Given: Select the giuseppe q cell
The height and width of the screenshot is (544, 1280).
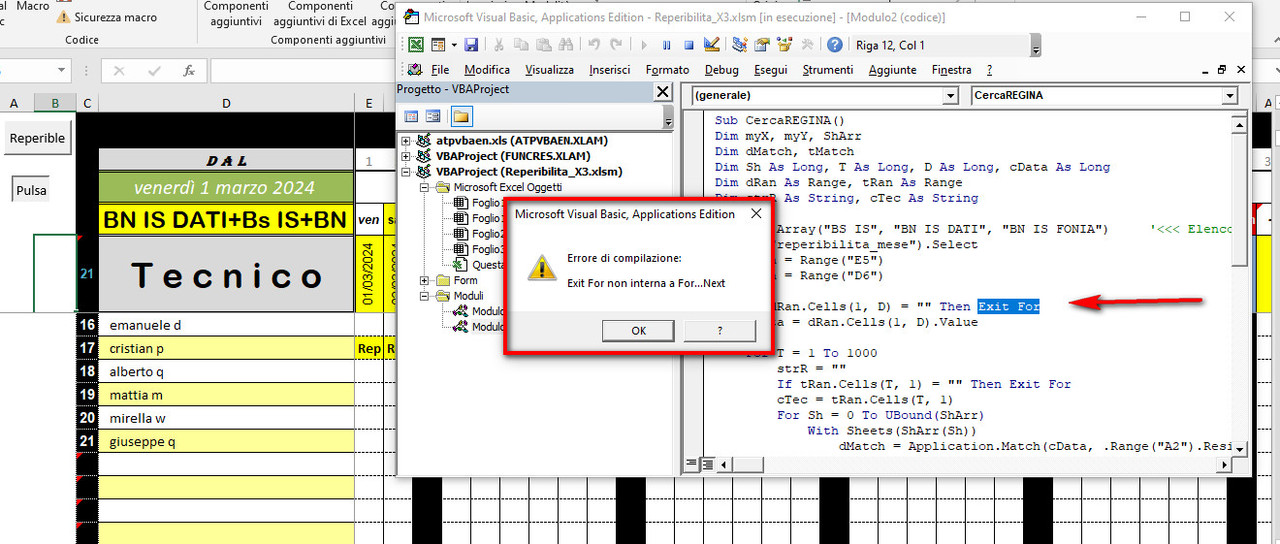Looking at the screenshot, I should 227,440.
